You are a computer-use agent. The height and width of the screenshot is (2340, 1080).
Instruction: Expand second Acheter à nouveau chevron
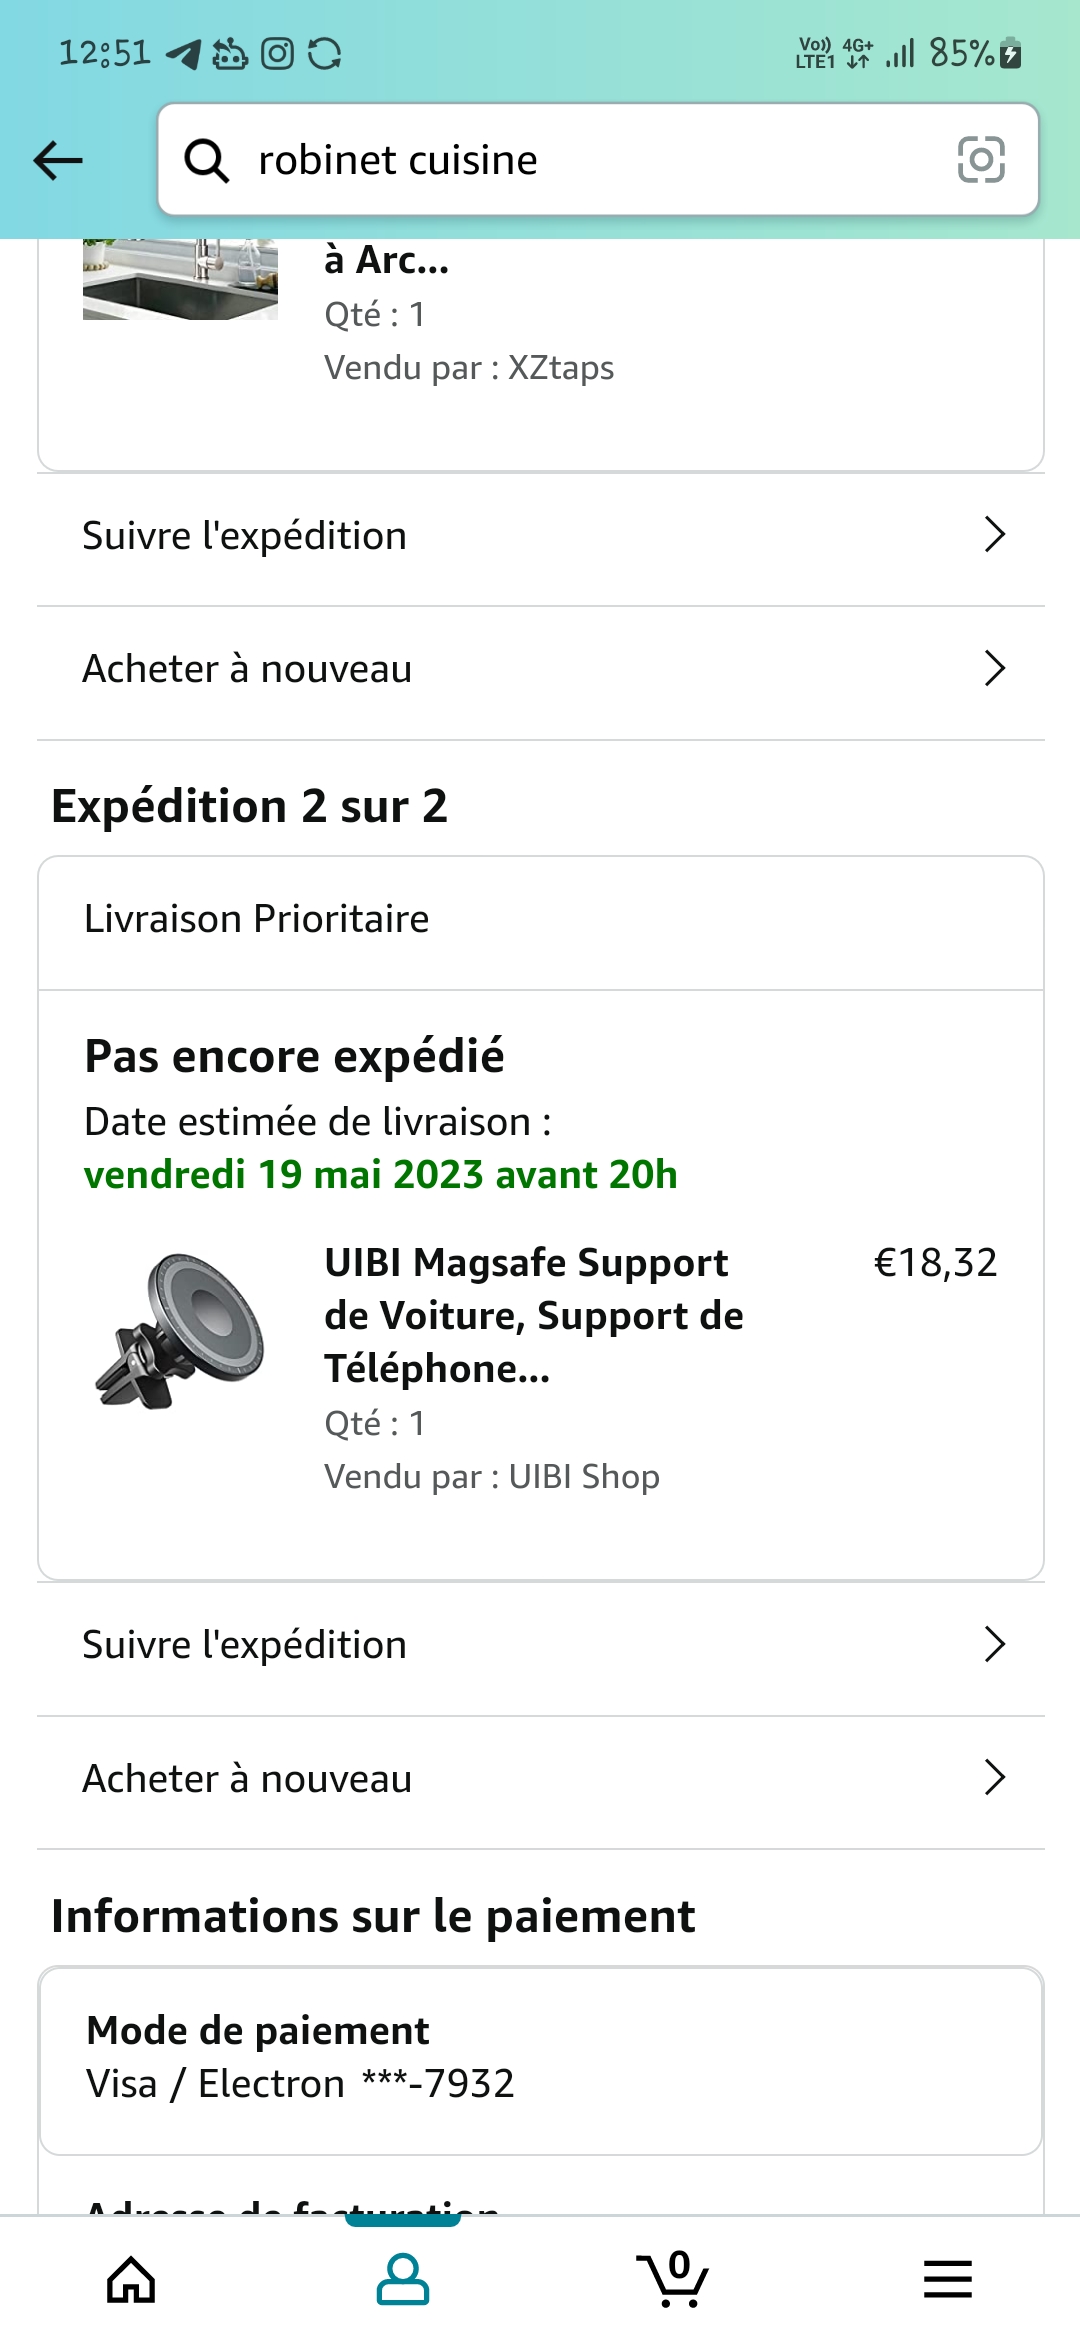(994, 1778)
